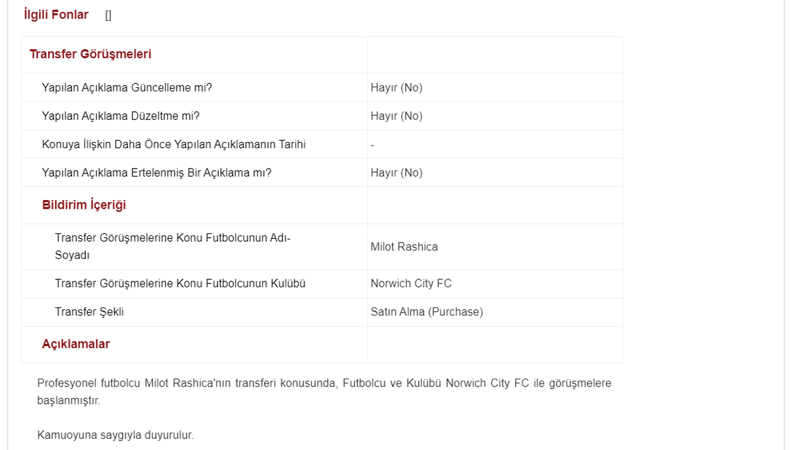The width and height of the screenshot is (800, 450).
Task: Click the dash value in the Tarihi row
Action: pyautogui.click(x=372, y=145)
